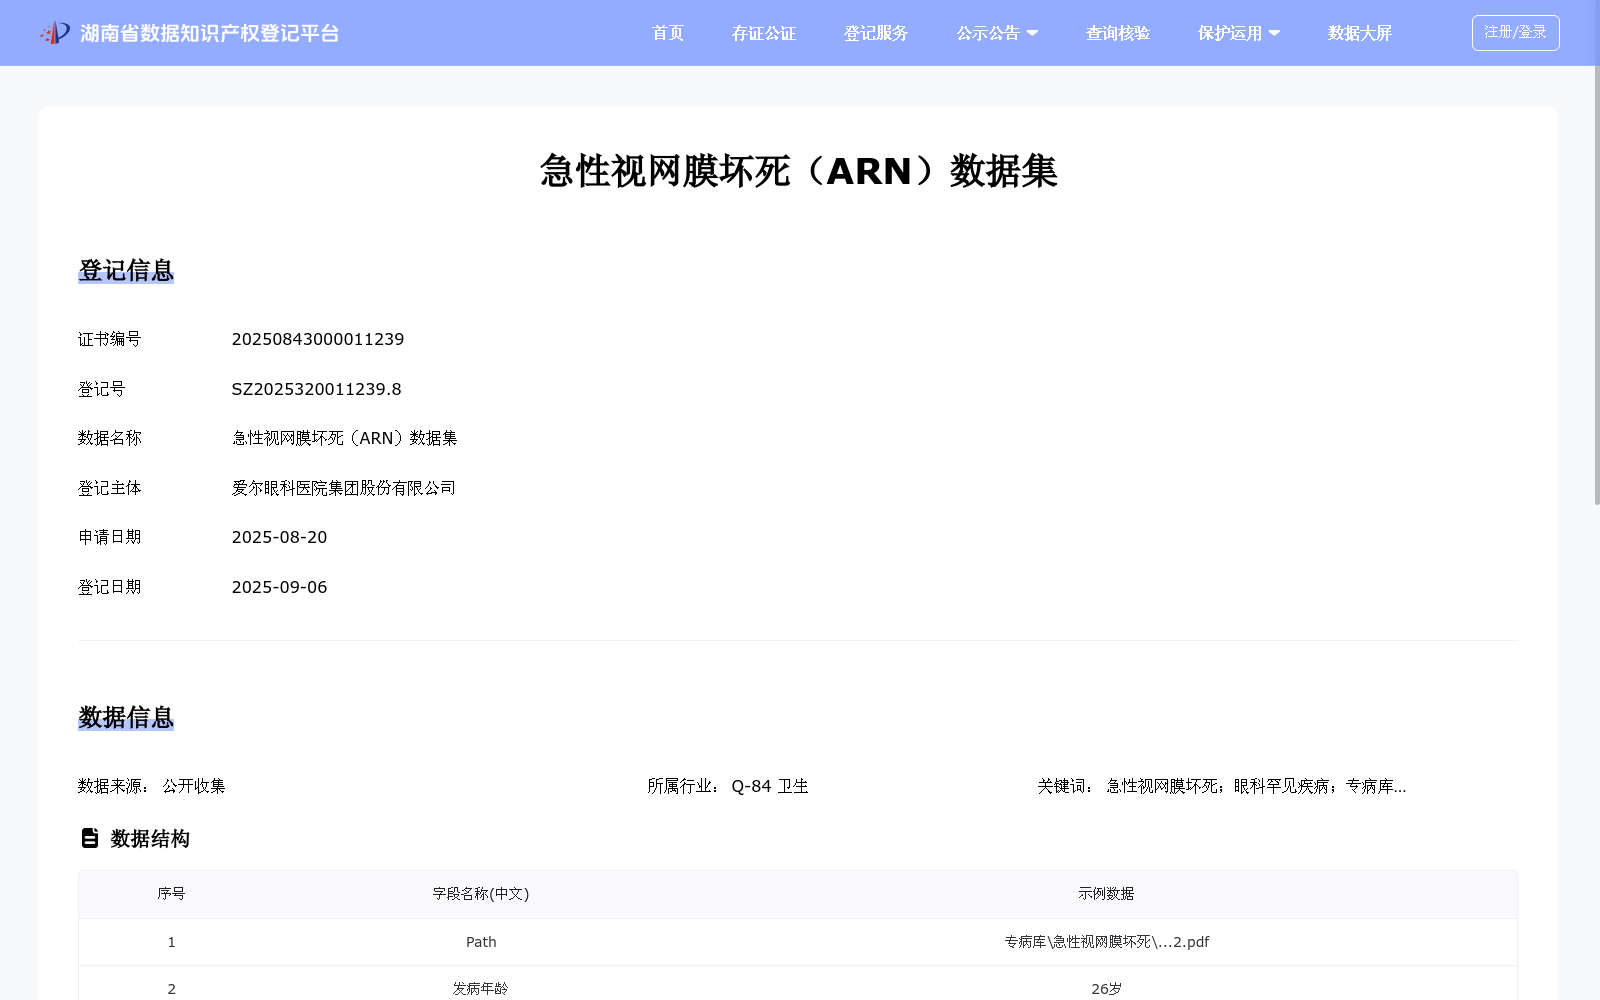Viewport: 1600px width, 1000px height.
Task: Open the 数据大屏 page
Action: tap(1360, 33)
